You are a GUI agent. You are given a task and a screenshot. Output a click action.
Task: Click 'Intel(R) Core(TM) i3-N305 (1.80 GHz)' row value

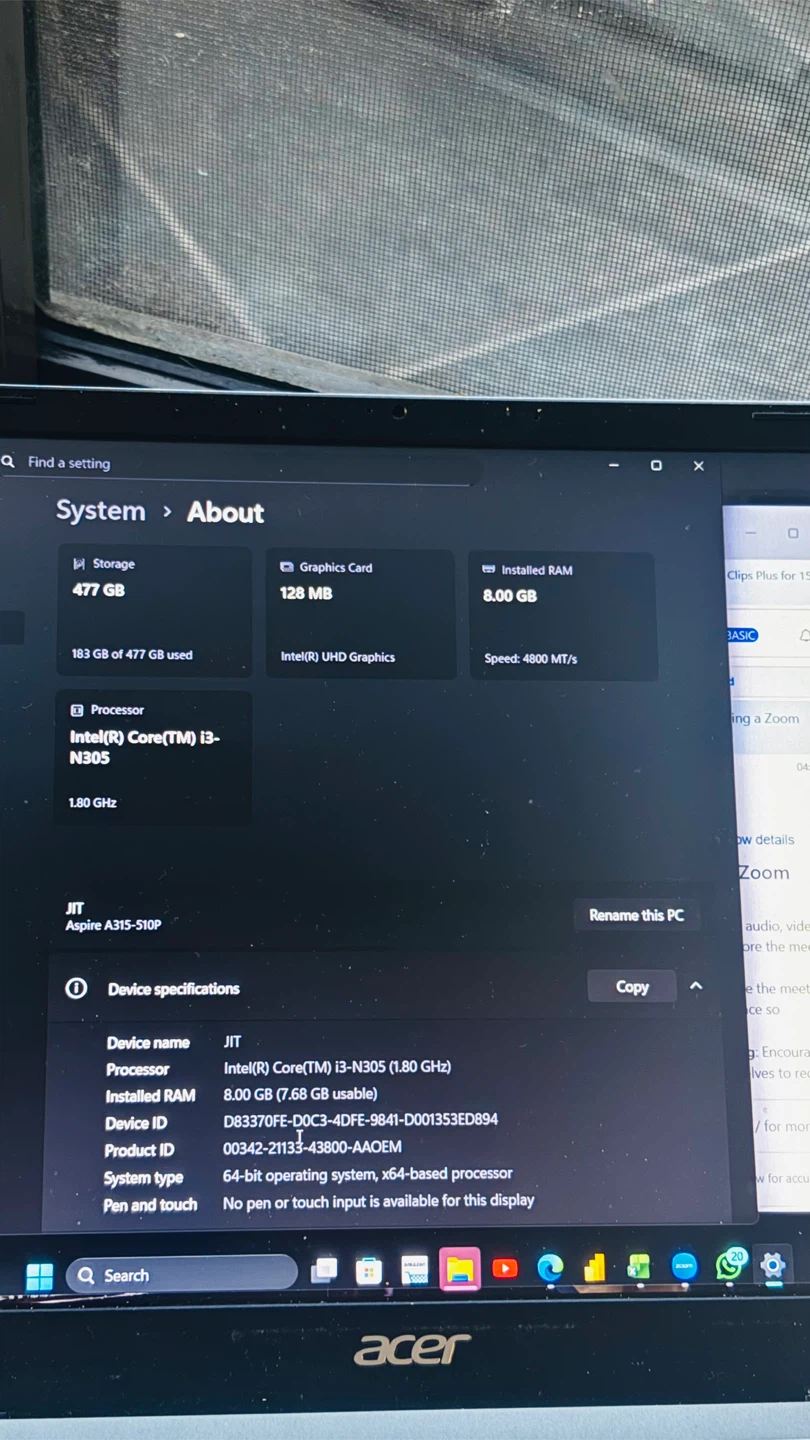(337, 1067)
